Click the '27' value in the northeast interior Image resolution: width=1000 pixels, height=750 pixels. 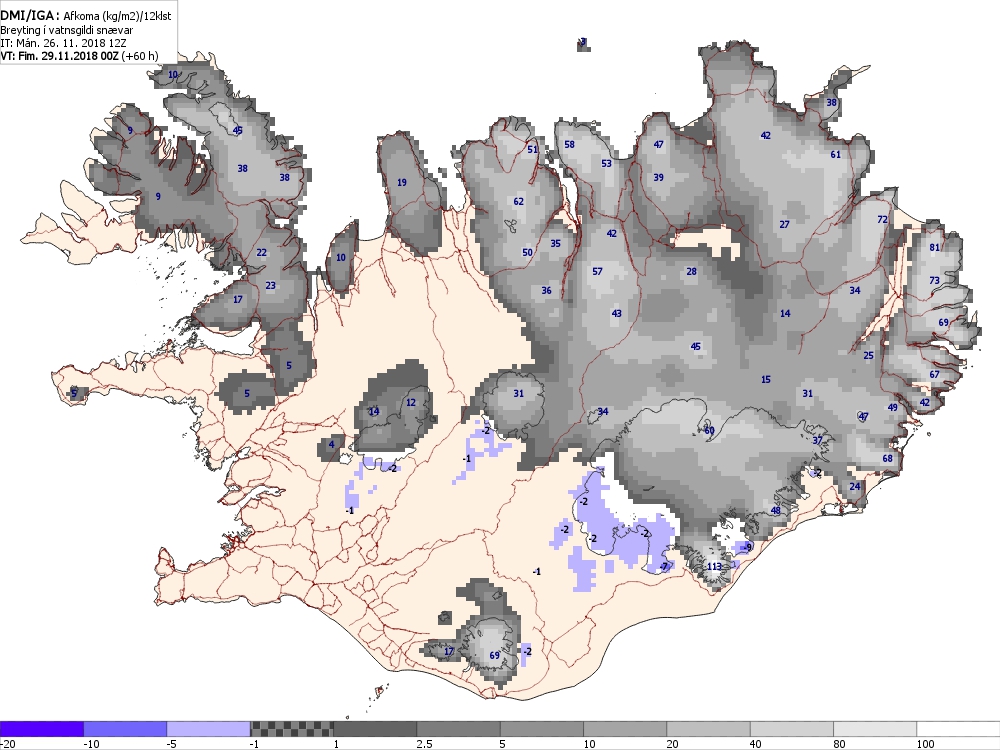tap(784, 224)
